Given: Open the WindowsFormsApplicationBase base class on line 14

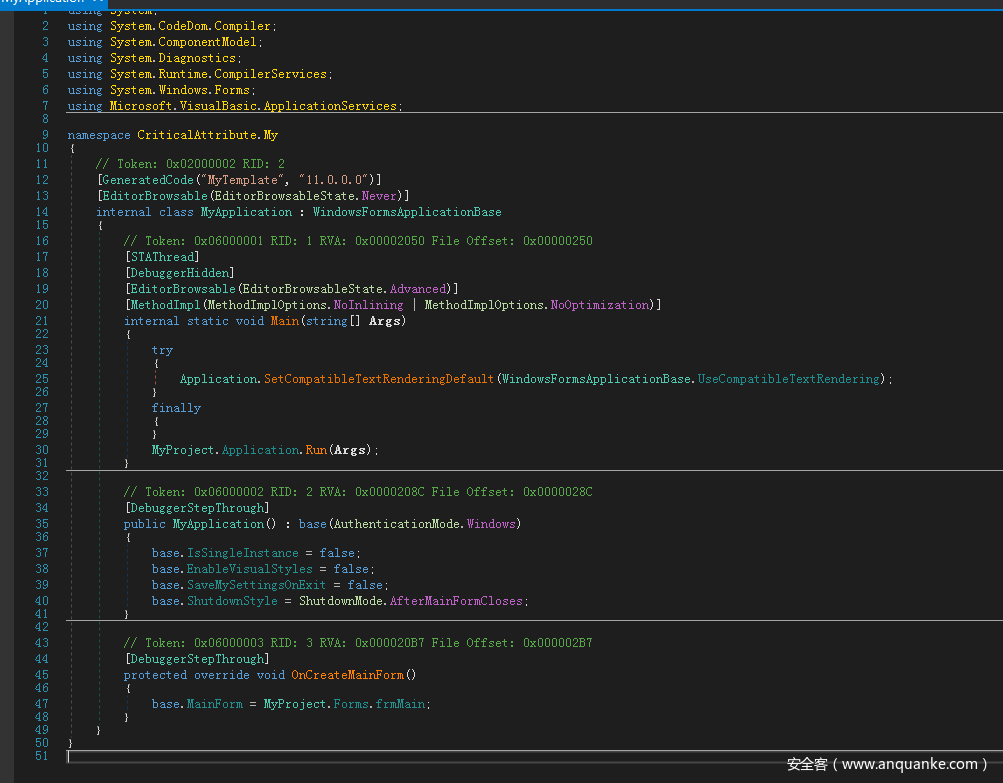Looking at the screenshot, I should tap(406, 212).
